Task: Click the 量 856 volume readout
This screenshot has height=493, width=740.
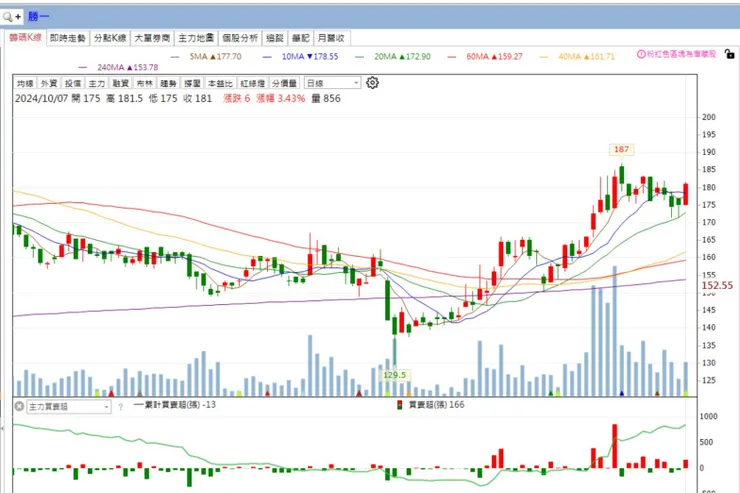Action: pos(326,99)
